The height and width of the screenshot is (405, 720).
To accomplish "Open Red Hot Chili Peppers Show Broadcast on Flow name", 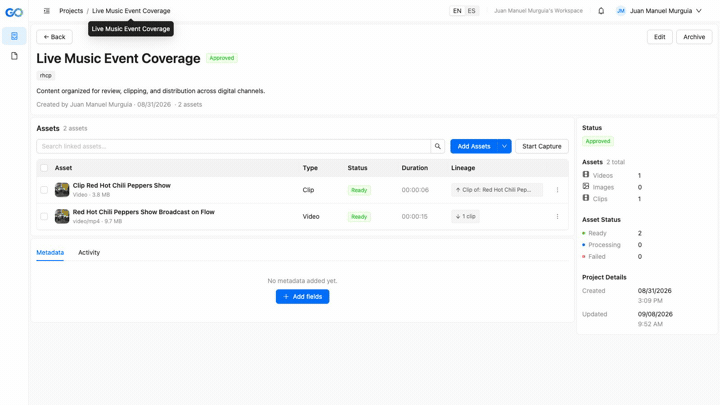I will coord(144,212).
